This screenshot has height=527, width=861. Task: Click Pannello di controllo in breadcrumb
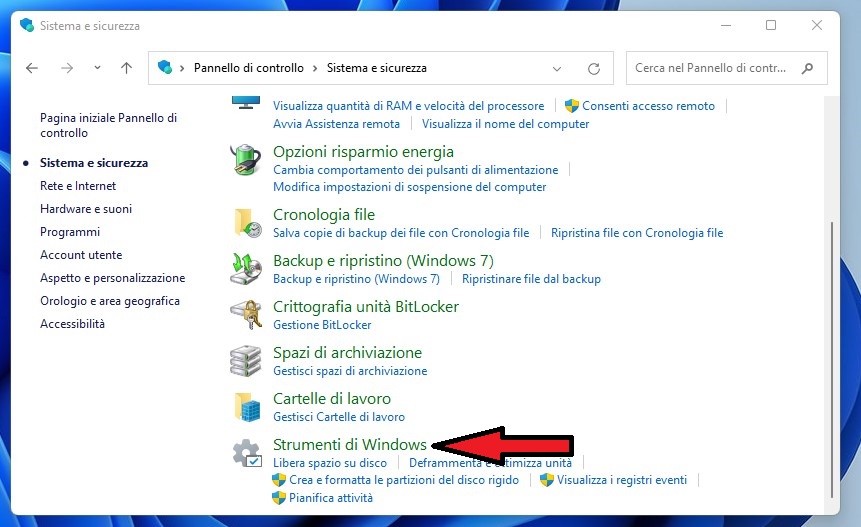(249, 68)
